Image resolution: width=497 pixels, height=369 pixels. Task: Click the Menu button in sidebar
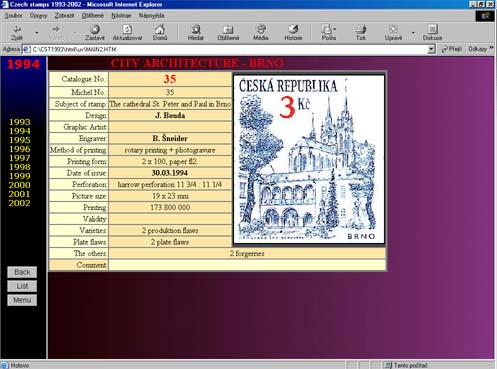tap(22, 300)
